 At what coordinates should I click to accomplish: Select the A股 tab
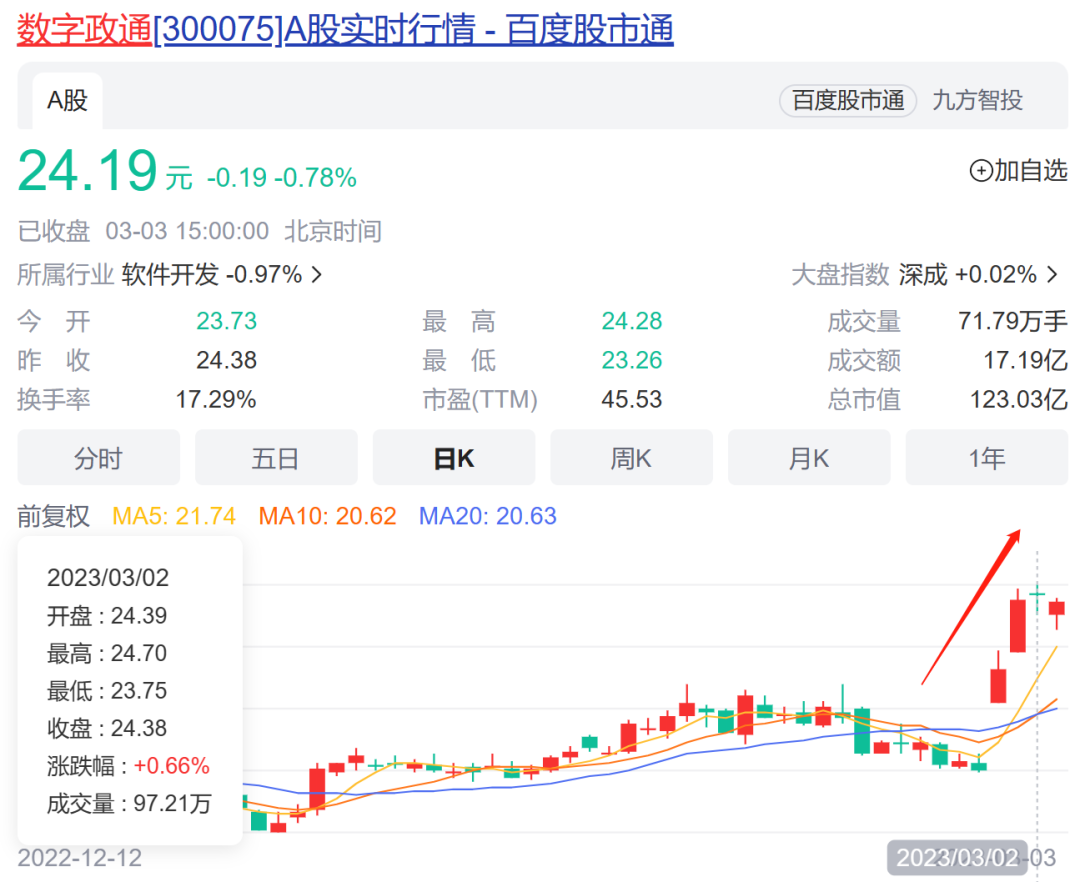tap(68, 101)
